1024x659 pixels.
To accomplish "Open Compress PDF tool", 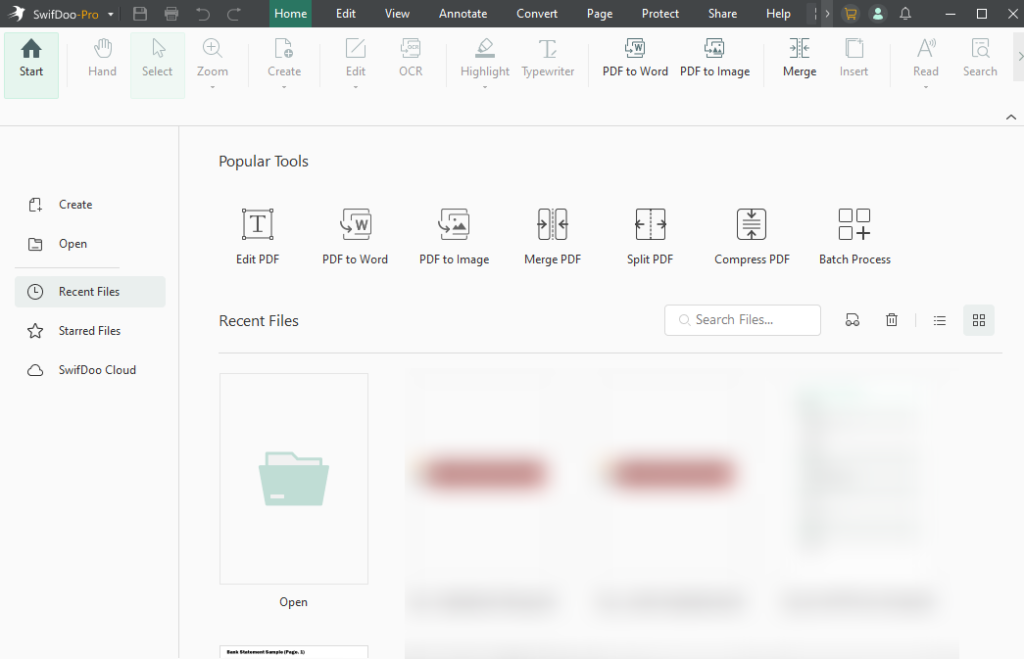I will [752, 236].
